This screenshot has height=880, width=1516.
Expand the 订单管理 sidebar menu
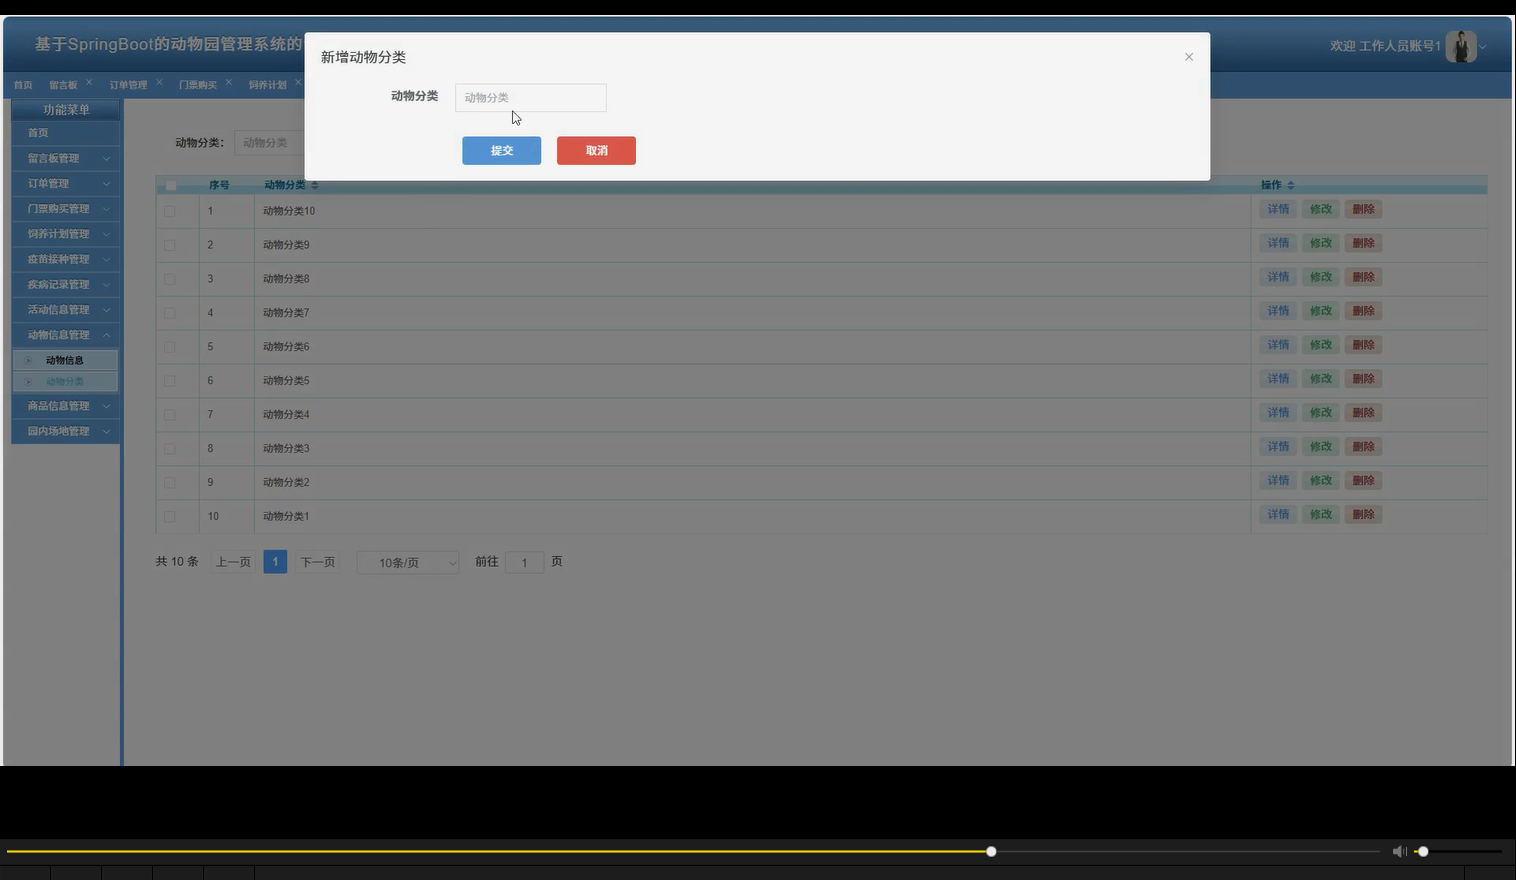click(x=66, y=183)
